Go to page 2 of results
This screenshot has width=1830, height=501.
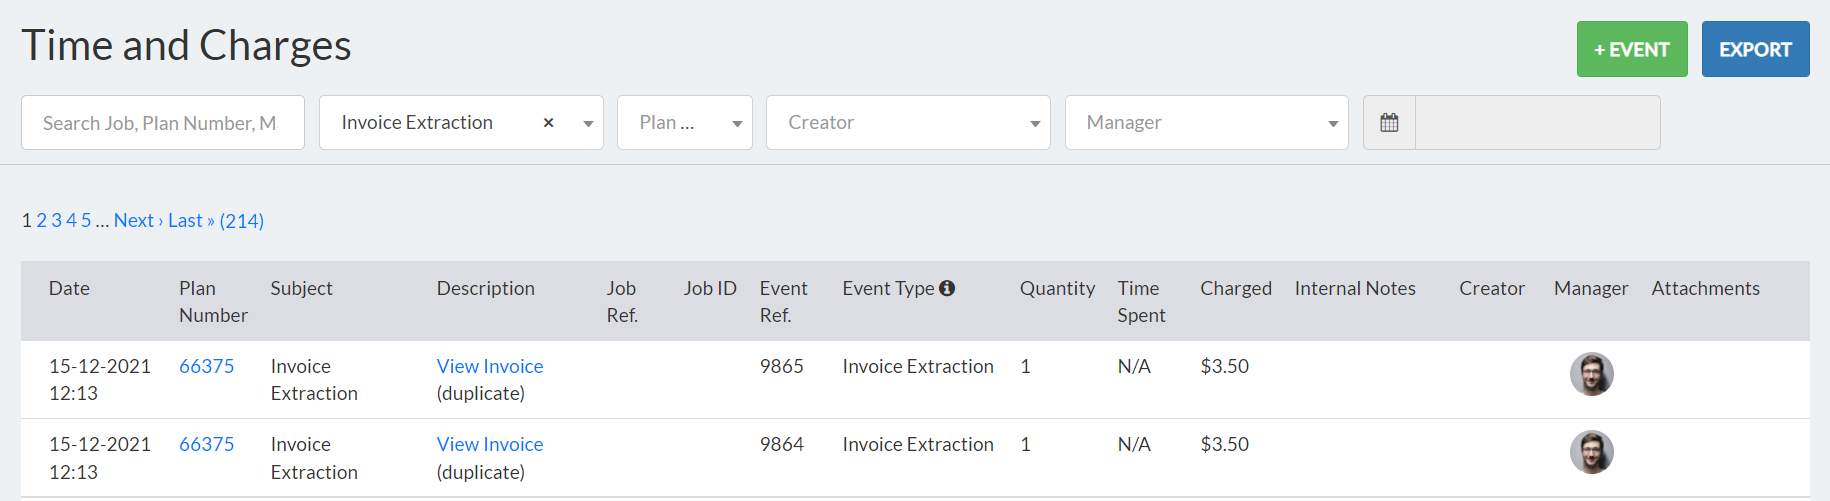click(42, 221)
